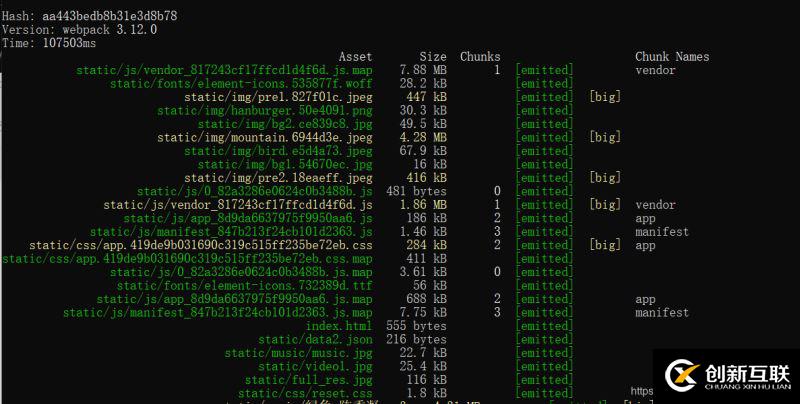Click '[big]' flag in the mountain.6944d3e.jpeg row
The height and width of the screenshot is (404, 800).
[x=605, y=137]
